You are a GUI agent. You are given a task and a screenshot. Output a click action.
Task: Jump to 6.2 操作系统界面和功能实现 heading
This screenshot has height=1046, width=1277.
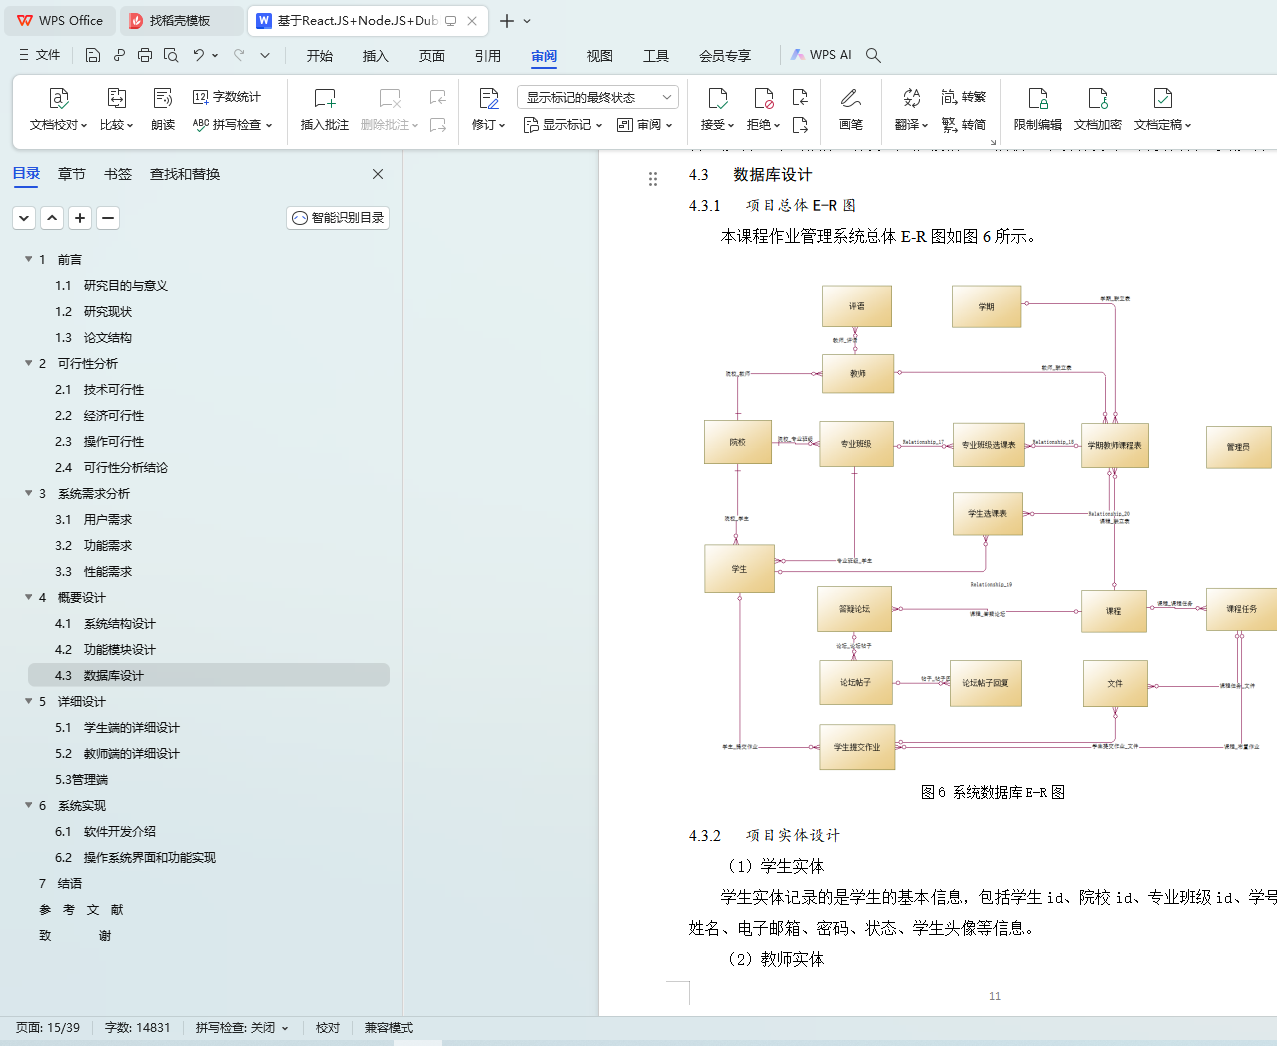[135, 857]
